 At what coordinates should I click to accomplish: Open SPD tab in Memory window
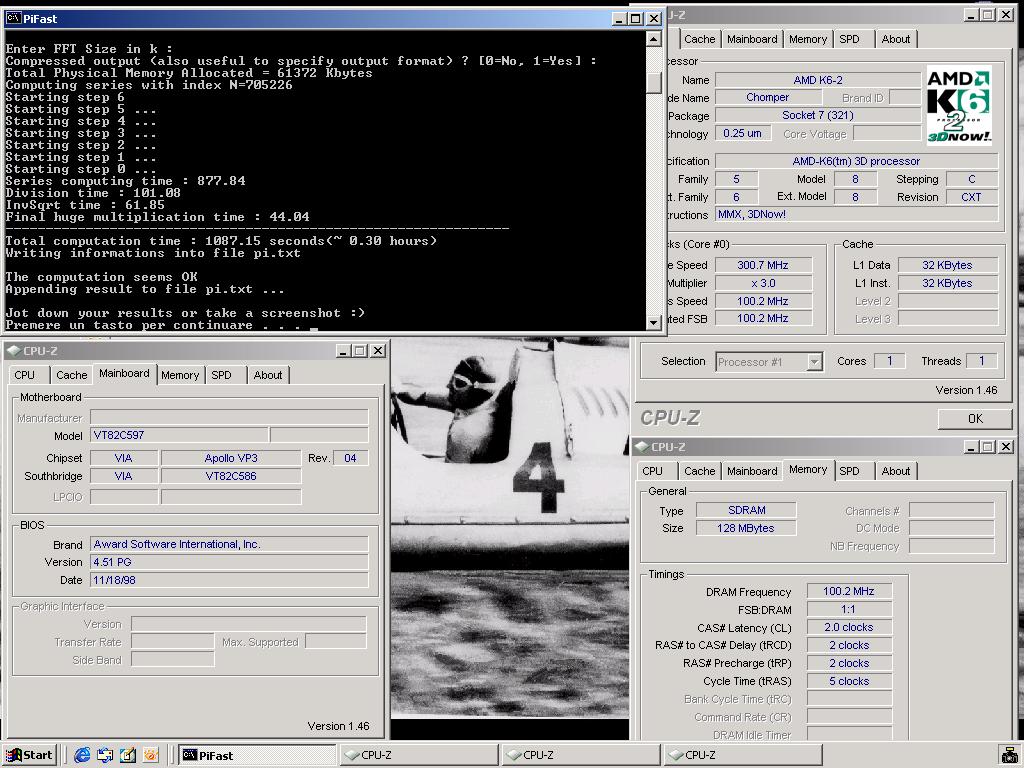849,471
